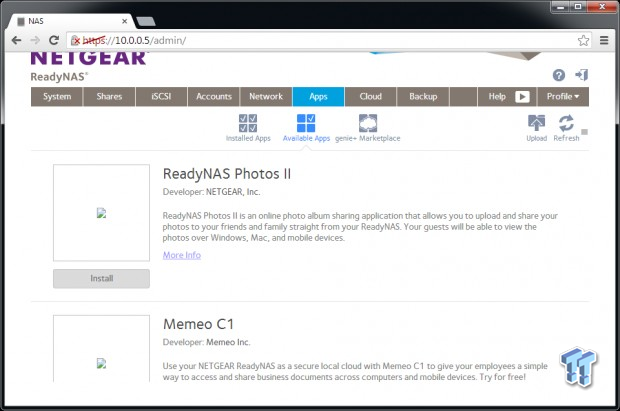Image resolution: width=620 pixels, height=411 pixels.
Task: Open the Help tab
Action: point(497,97)
